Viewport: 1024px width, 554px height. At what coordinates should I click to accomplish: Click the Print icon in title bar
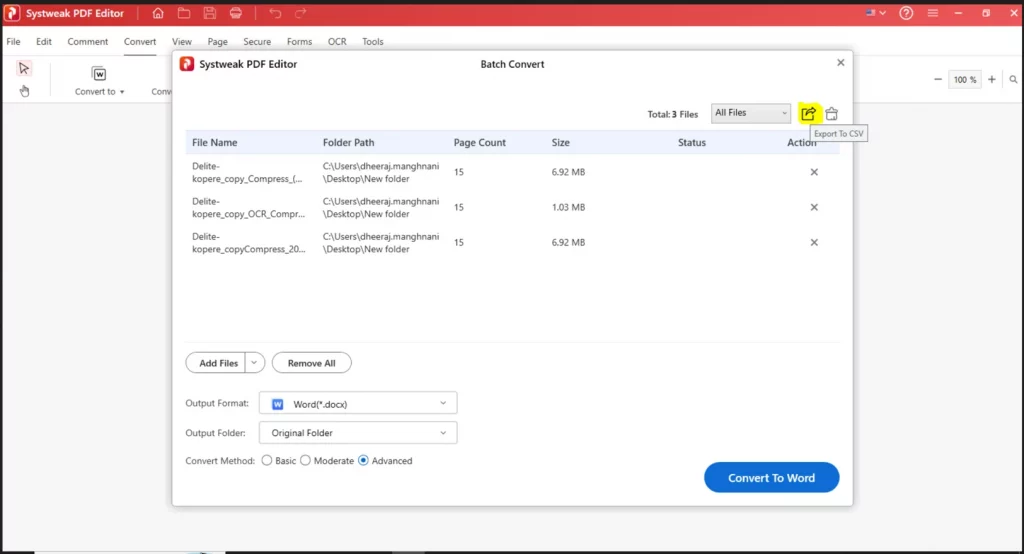point(236,13)
